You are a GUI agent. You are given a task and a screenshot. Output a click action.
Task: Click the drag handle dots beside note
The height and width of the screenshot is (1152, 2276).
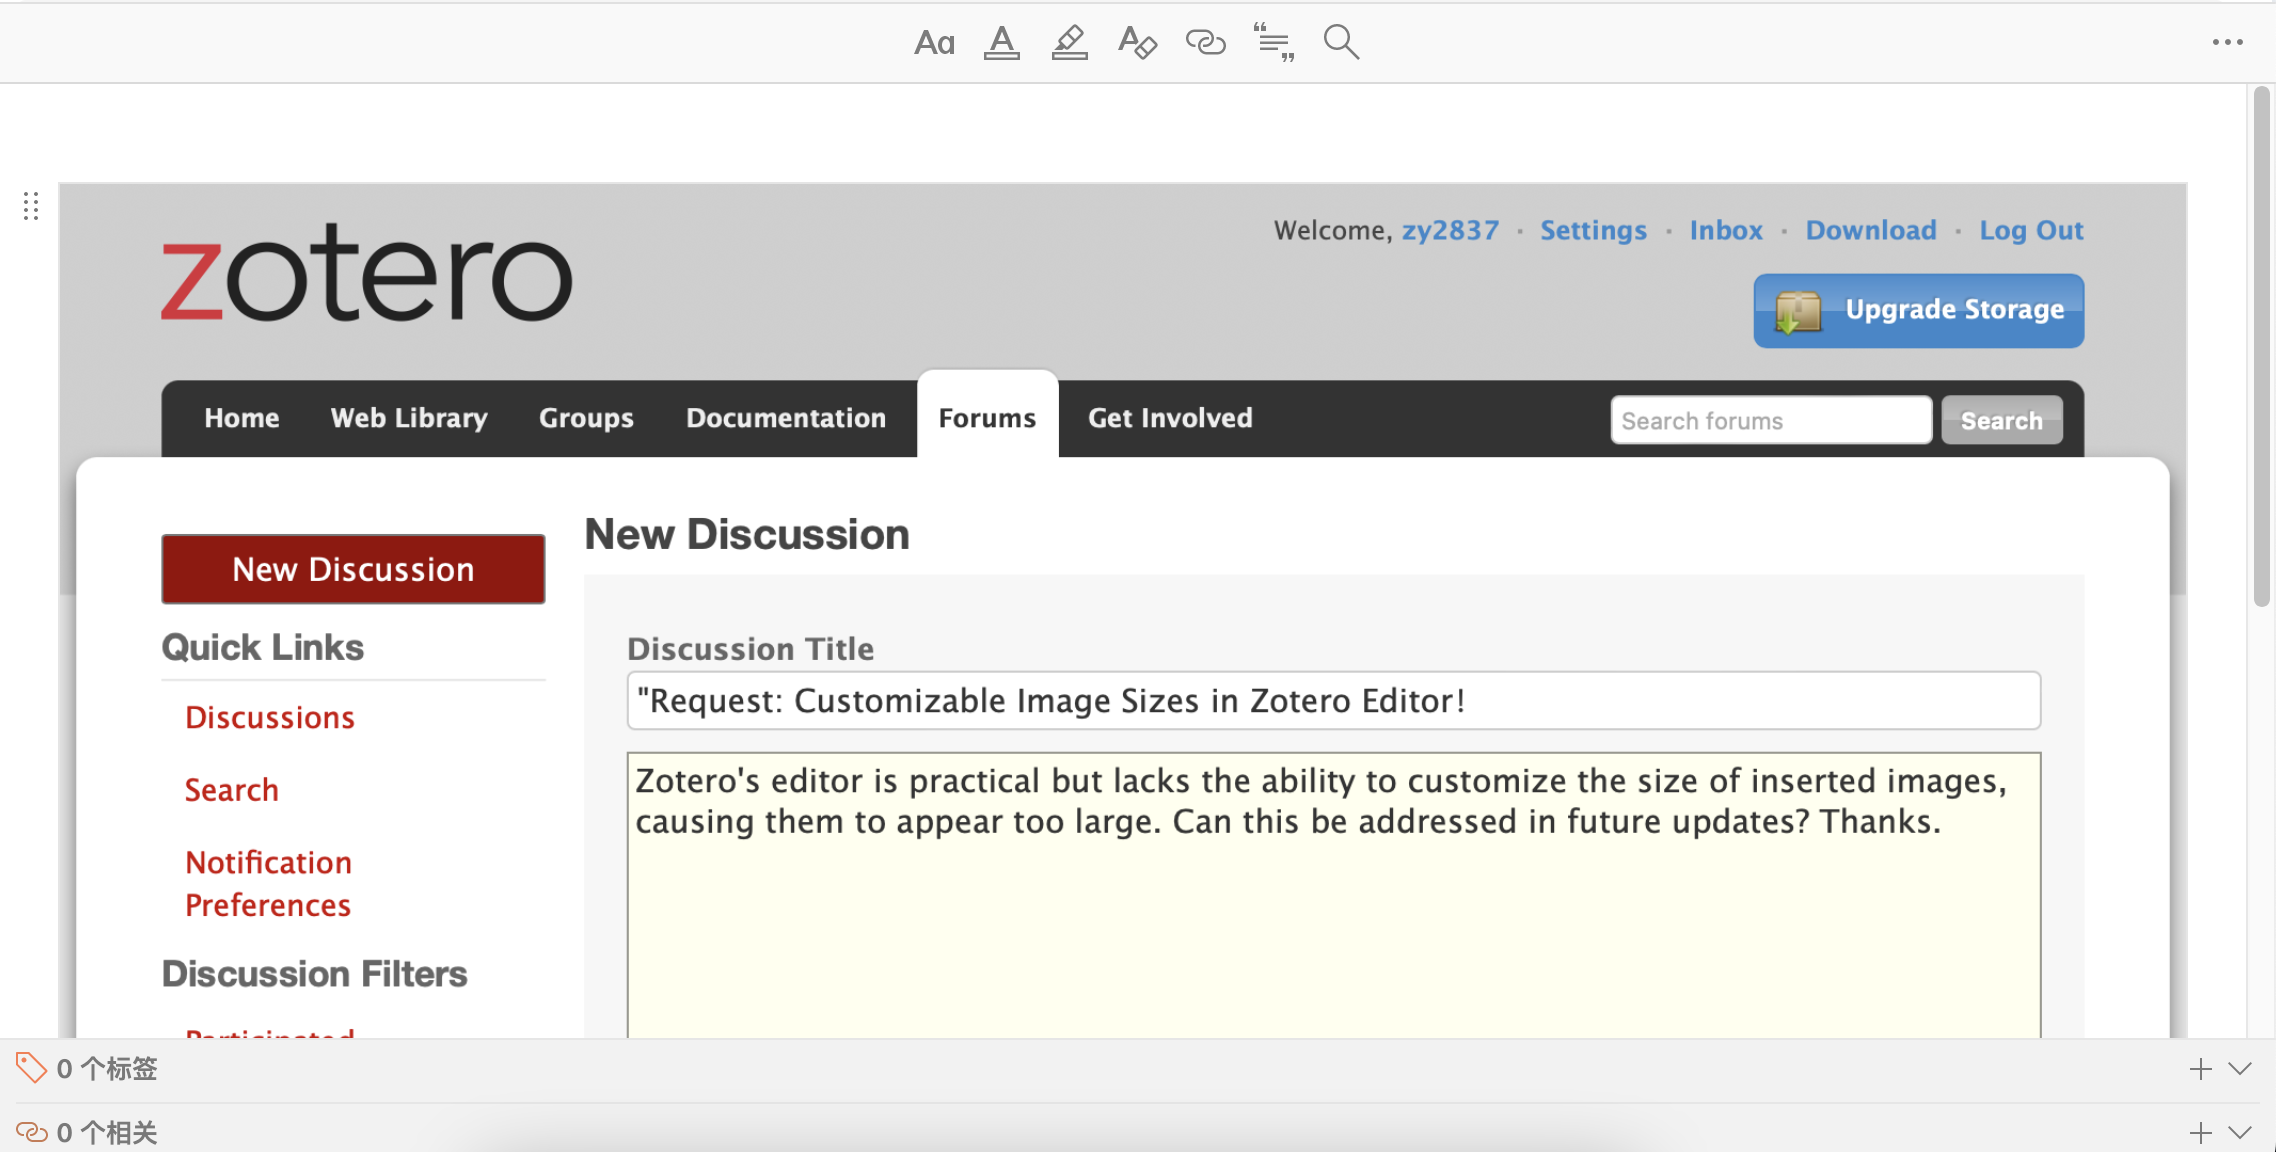[x=31, y=206]
